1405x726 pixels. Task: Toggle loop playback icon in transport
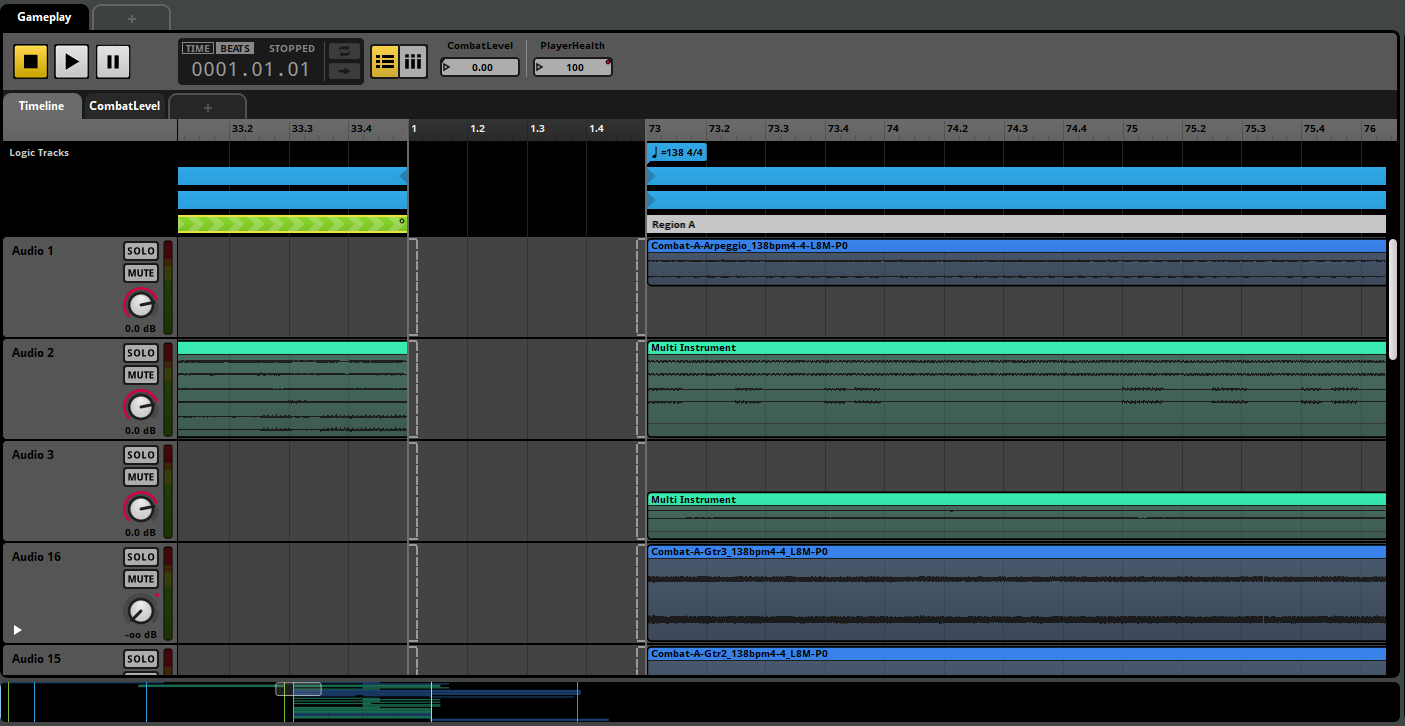click(x=344, y=51)
